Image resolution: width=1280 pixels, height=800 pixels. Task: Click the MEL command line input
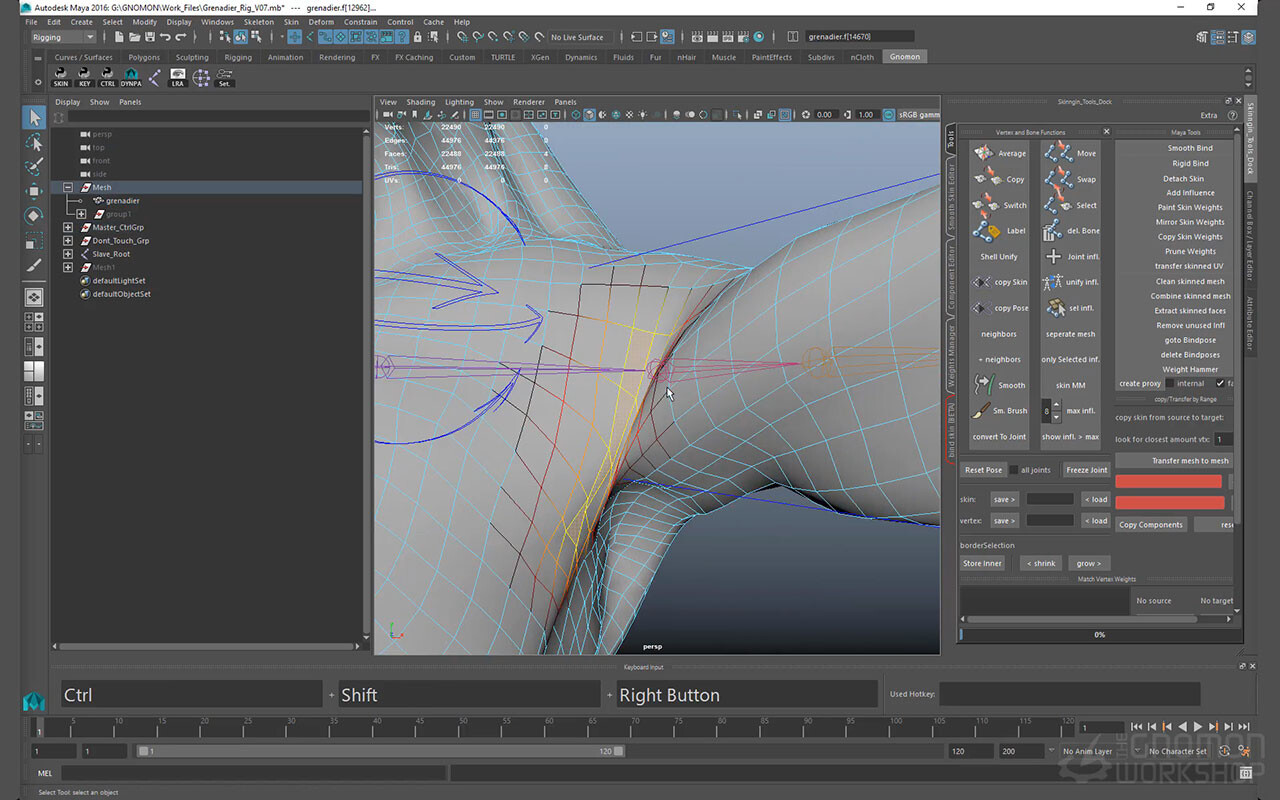tap(253, 773)
